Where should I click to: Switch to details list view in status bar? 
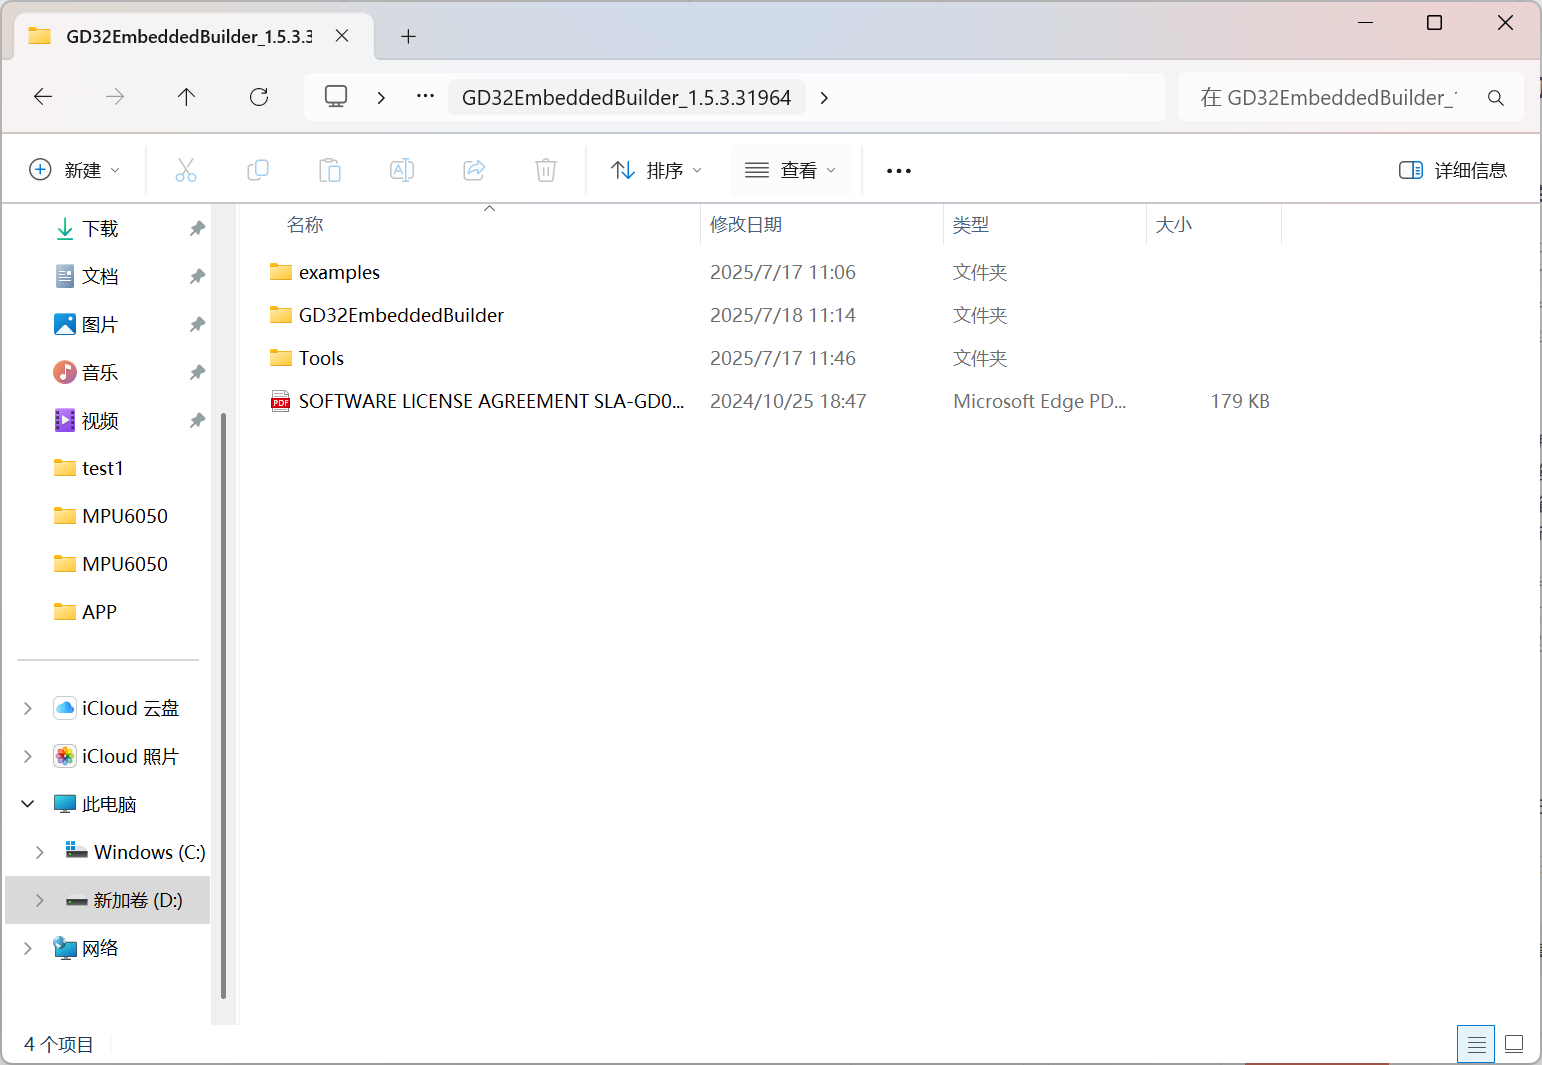pyautogui.click(x=1476, y=1044)
